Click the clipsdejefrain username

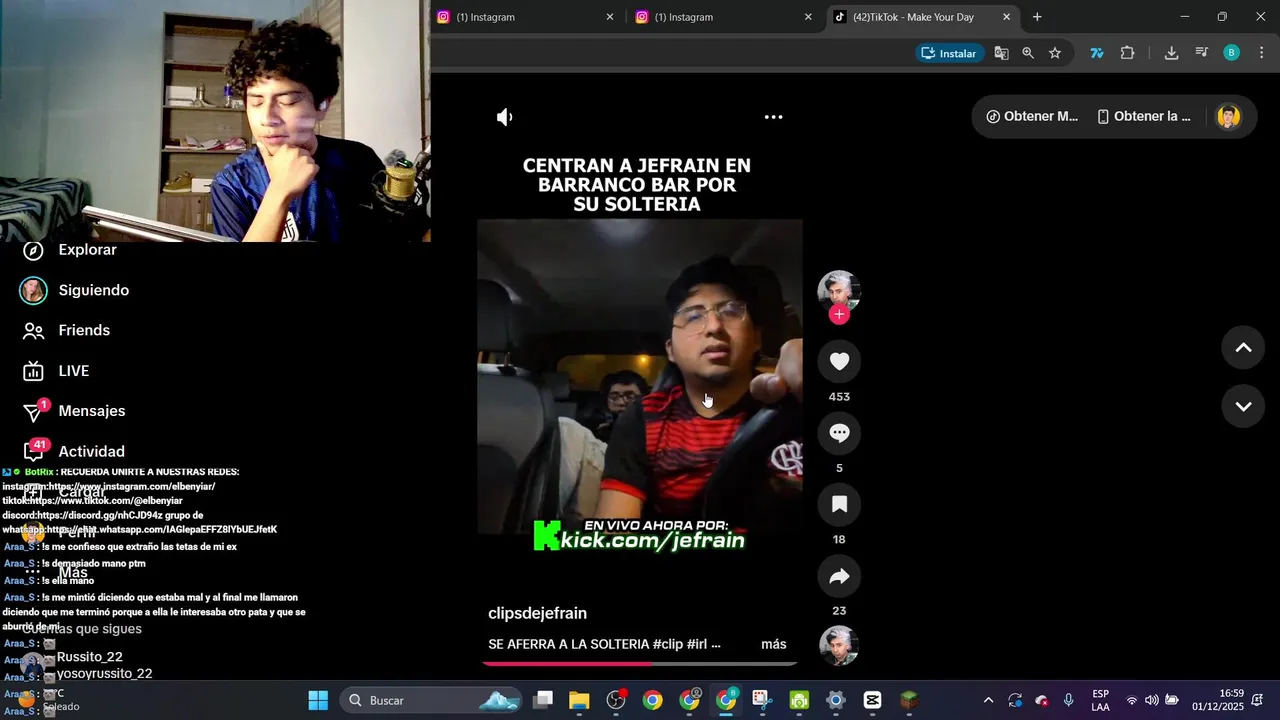(x=537, y=613)
